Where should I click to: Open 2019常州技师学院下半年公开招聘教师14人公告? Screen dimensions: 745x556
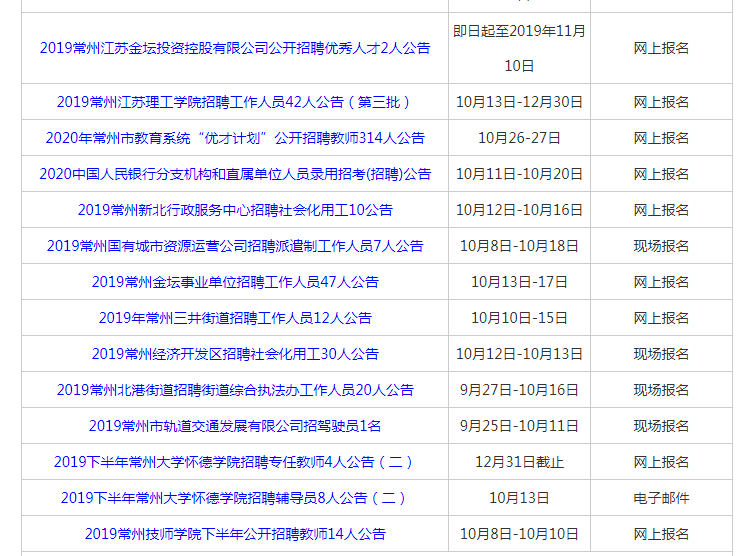(235, 534)
